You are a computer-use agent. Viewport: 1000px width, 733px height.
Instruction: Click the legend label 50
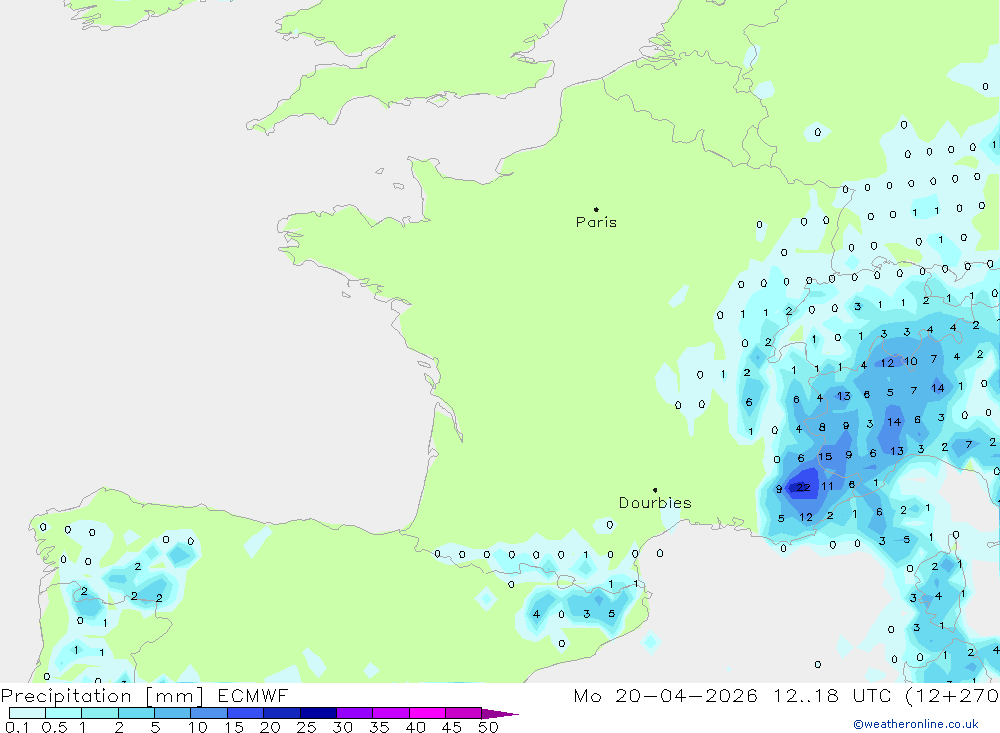pyautogui.click(x=488, y=727)
